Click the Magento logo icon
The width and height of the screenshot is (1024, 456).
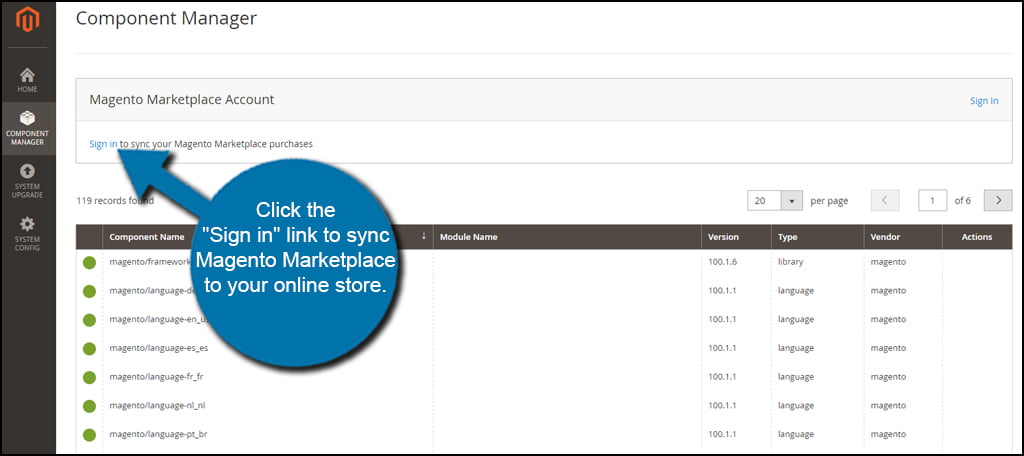pos(27,20)
